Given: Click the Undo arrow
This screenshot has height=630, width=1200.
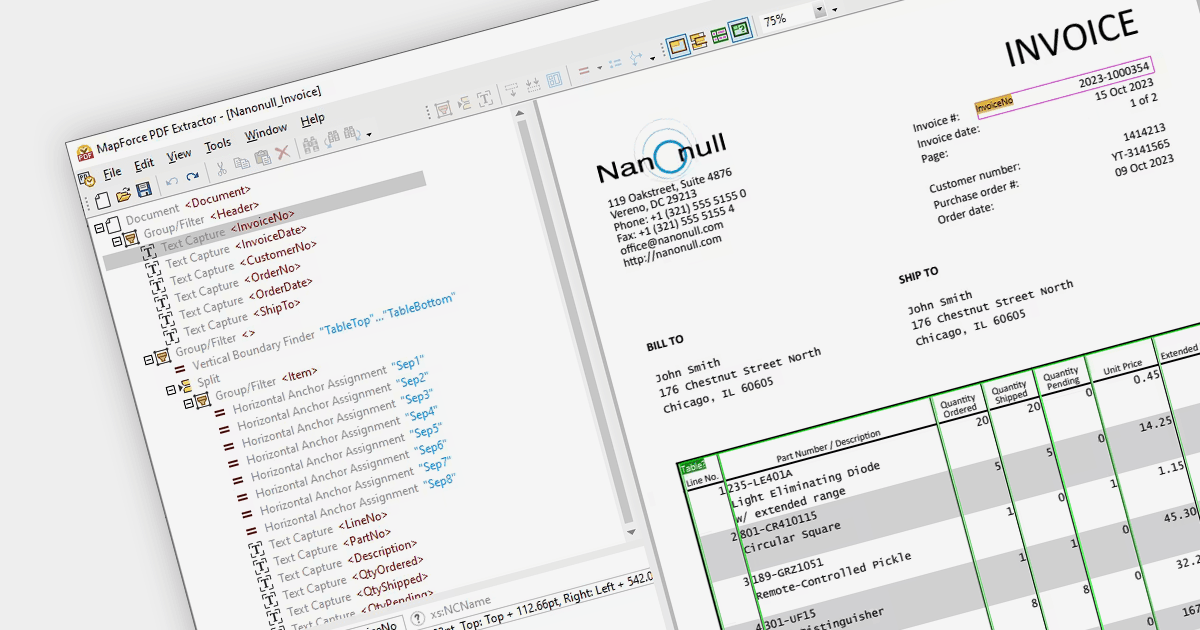Looking at the screenshot, I should pyautogui.click(x=170, y=183).
